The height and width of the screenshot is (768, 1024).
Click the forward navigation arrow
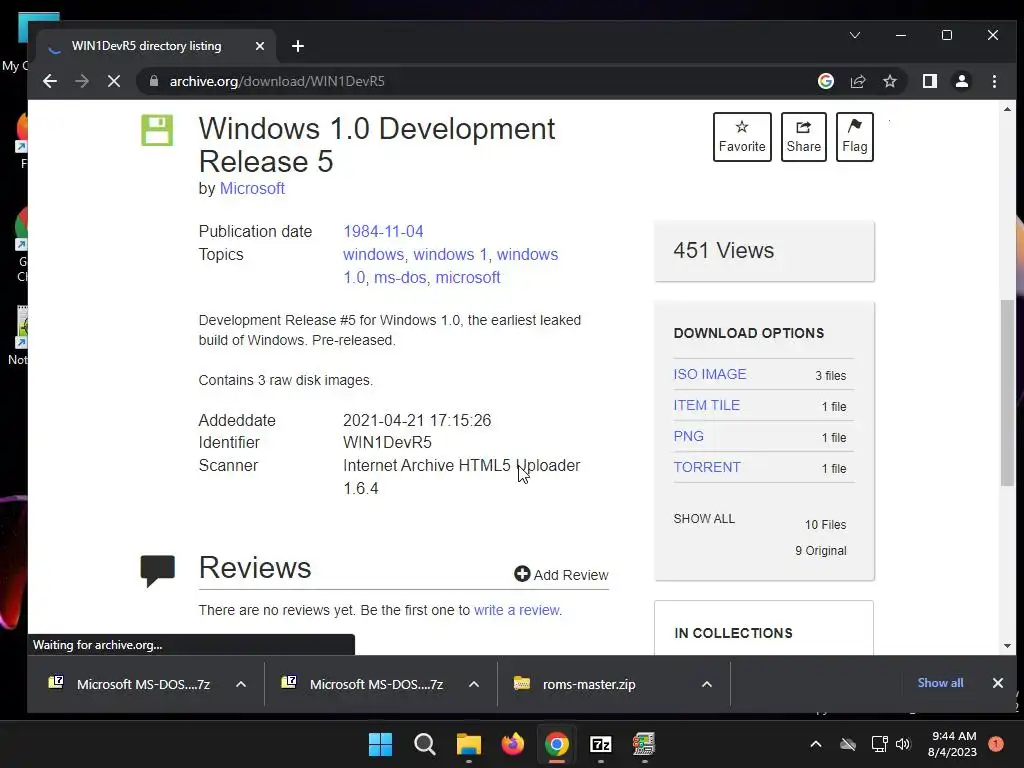coord(82,81)
